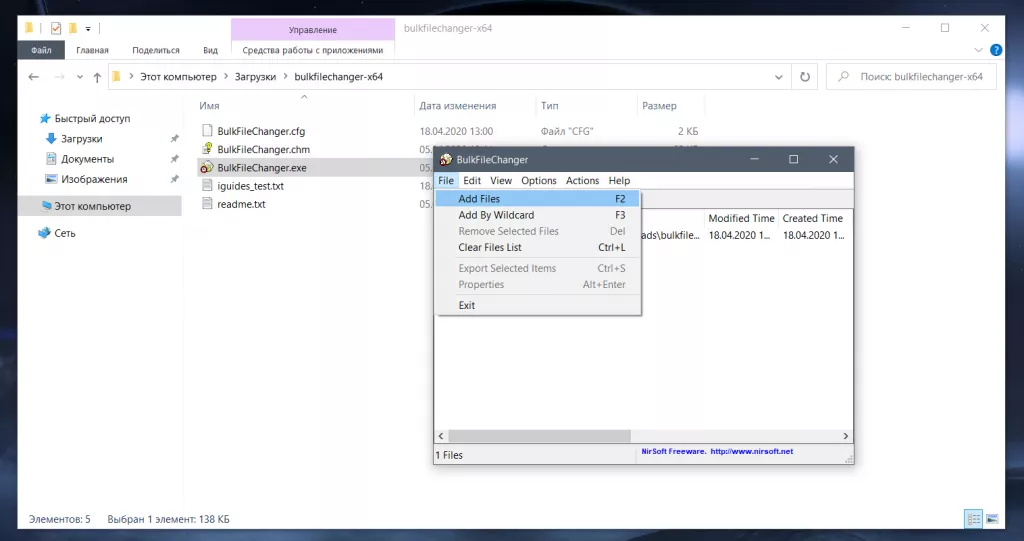Switch to details list view
The width and height of the screenshot is (1024, 541).
(x=973, y=519)
